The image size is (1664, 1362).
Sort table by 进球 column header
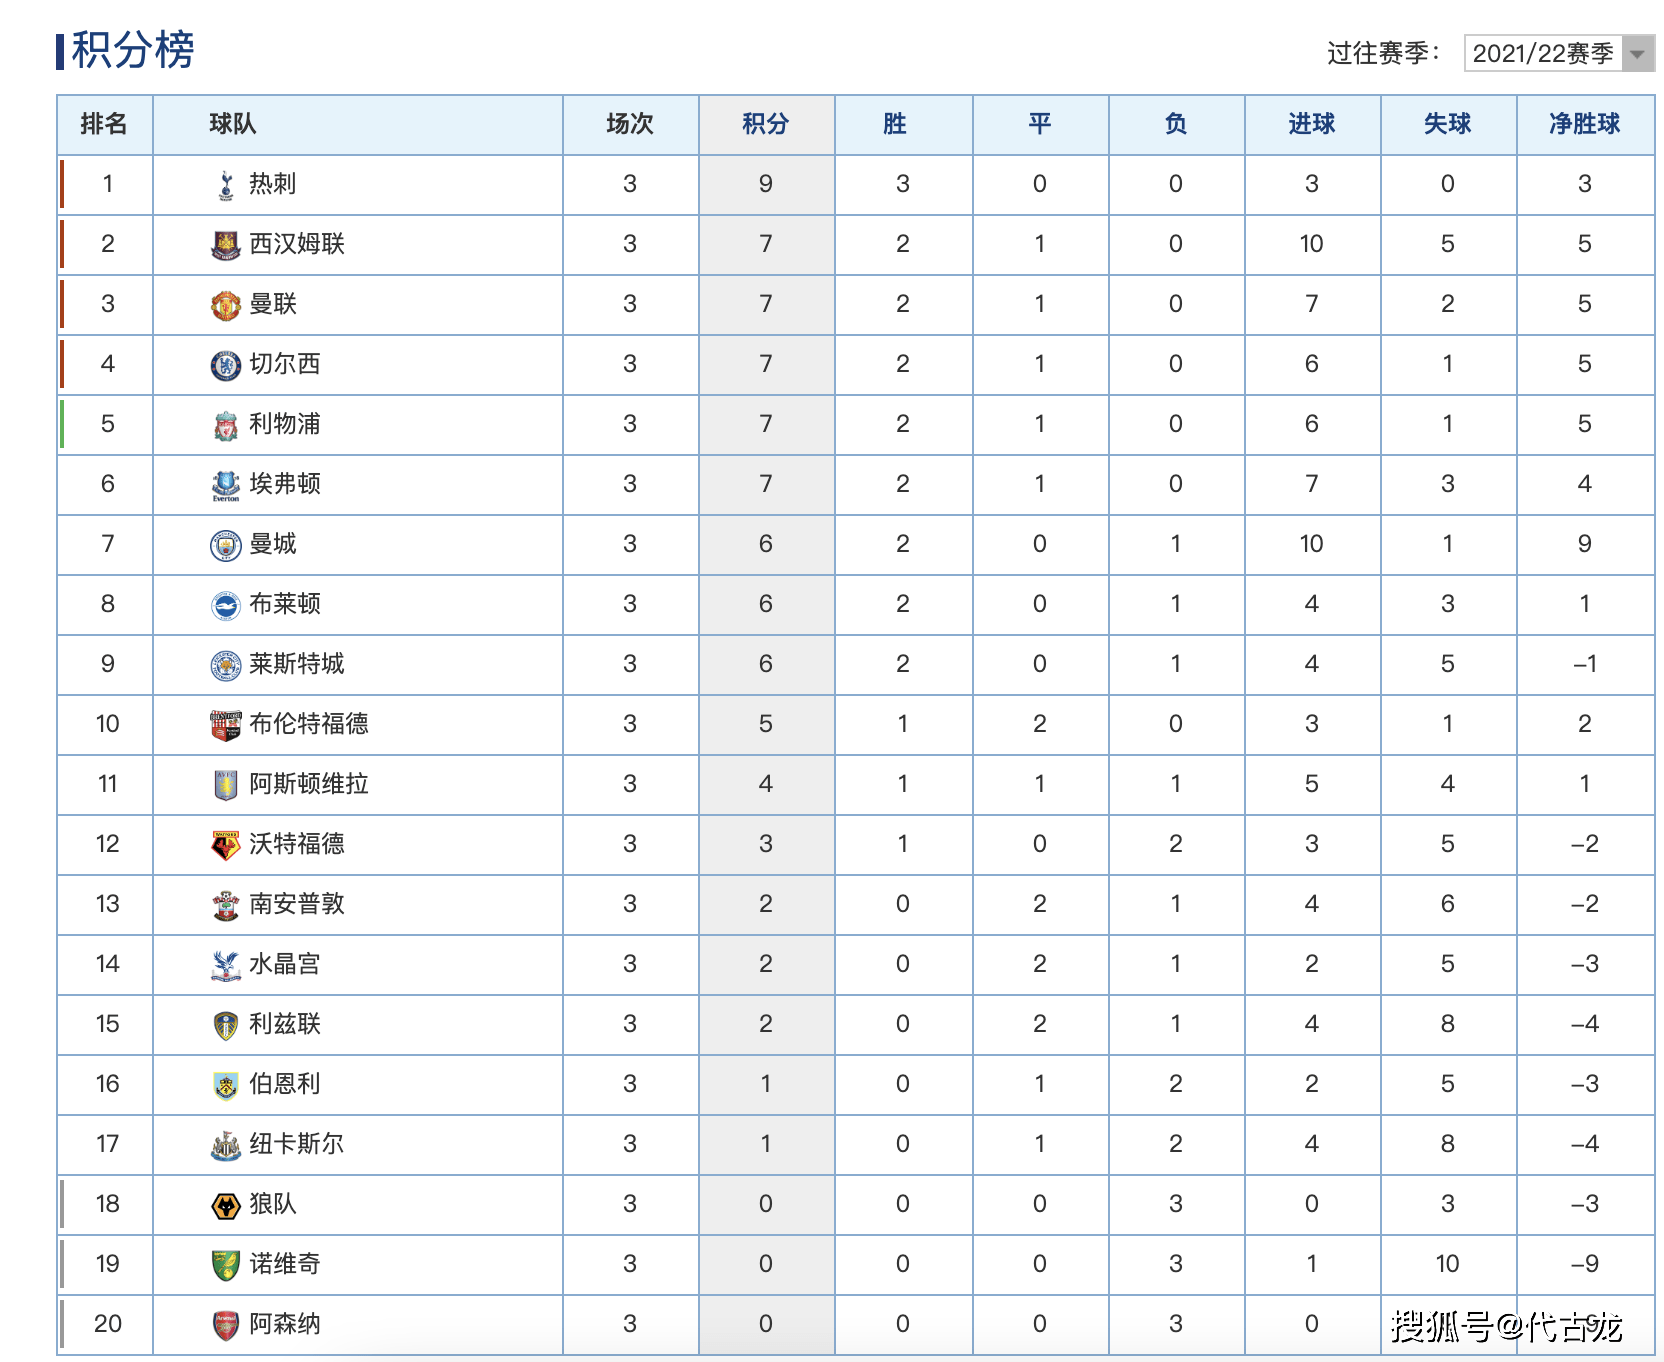[1312, 124]
